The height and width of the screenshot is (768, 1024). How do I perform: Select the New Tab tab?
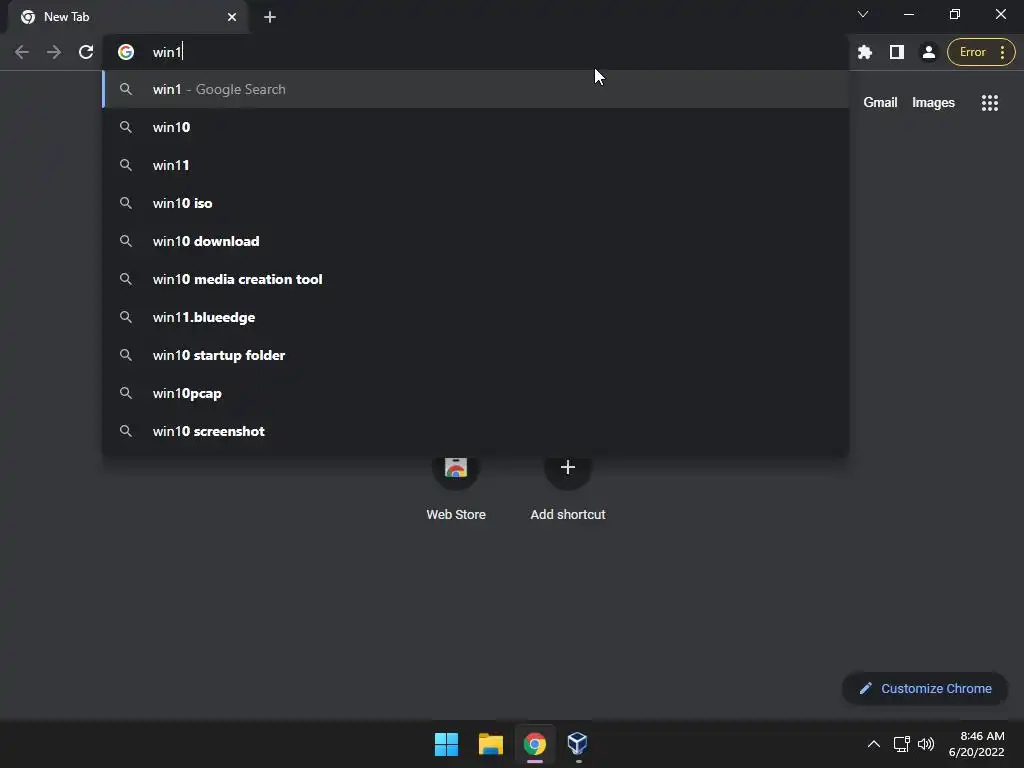pyautogui.click(x=128, y=17)
